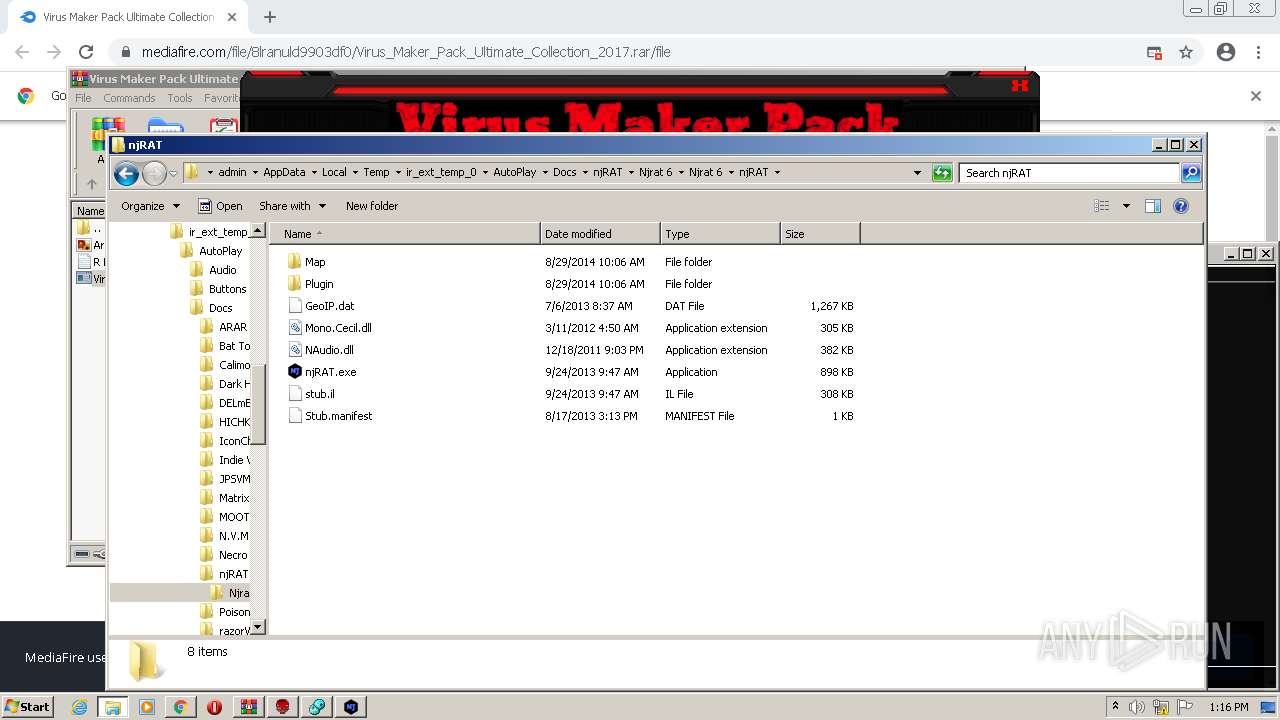Viewport: 1280px width, 720px height.
Task: Select ARAR folder in the tree
Action: (x=232, y=327)
